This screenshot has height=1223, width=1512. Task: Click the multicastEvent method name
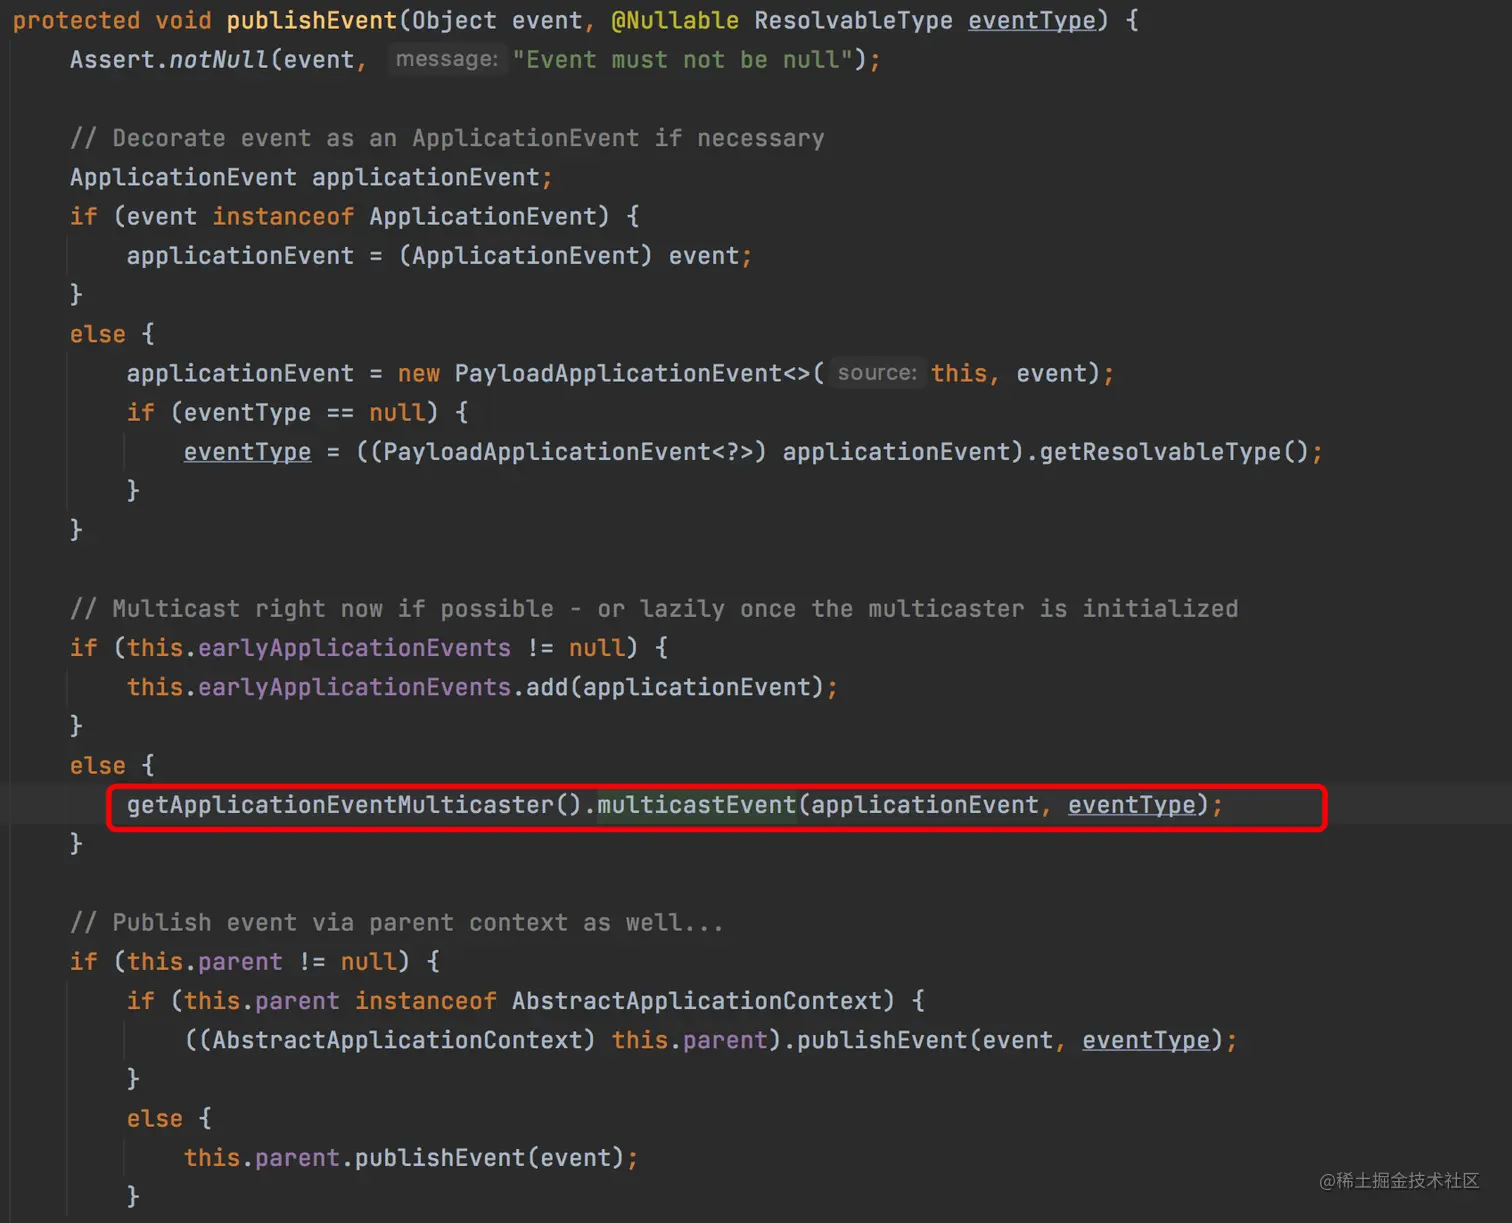[696, 805]
